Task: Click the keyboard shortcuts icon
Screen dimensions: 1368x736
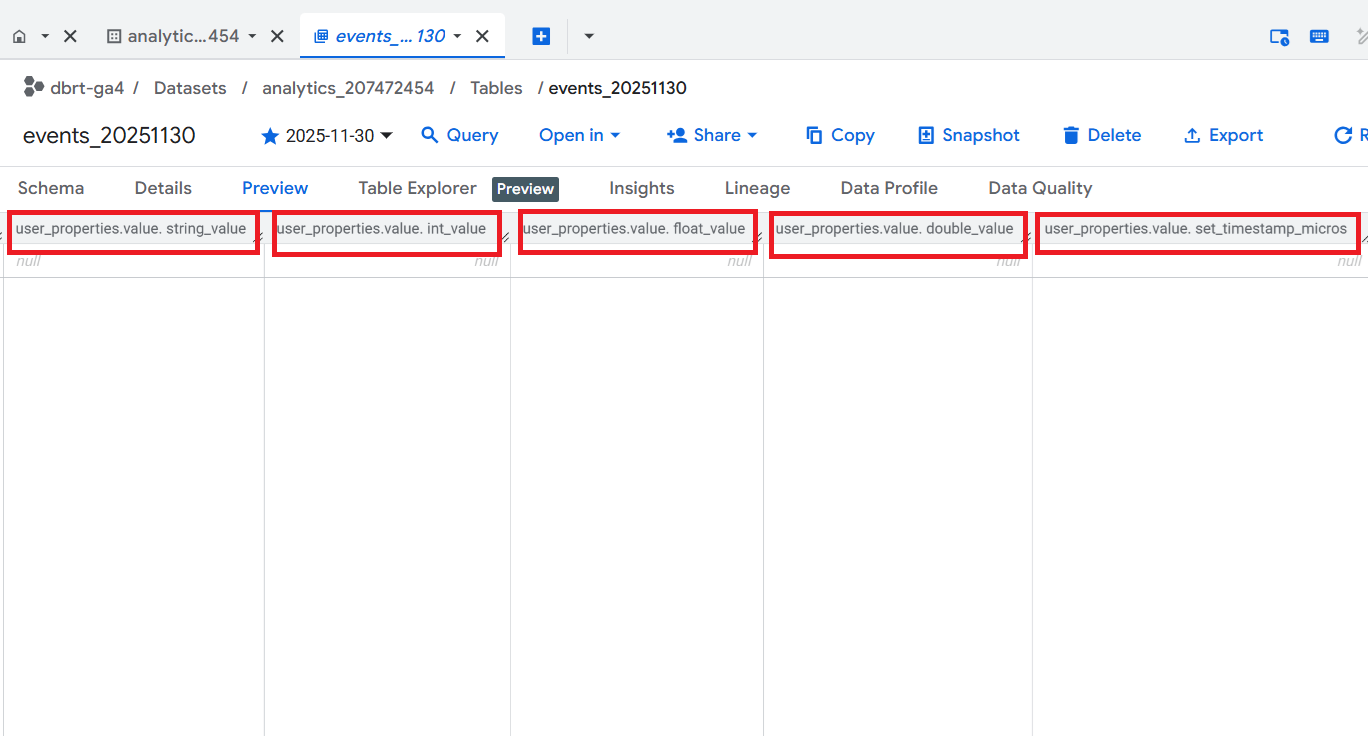Action: pyautogui.click(x=1319, y=36)
